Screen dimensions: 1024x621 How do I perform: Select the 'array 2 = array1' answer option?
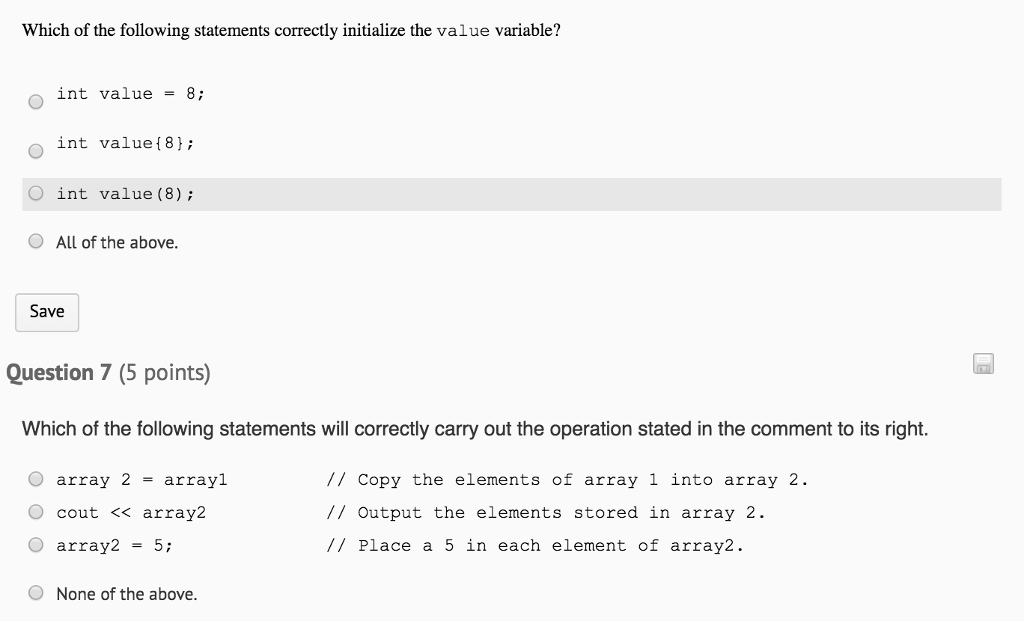click(35, 478)
